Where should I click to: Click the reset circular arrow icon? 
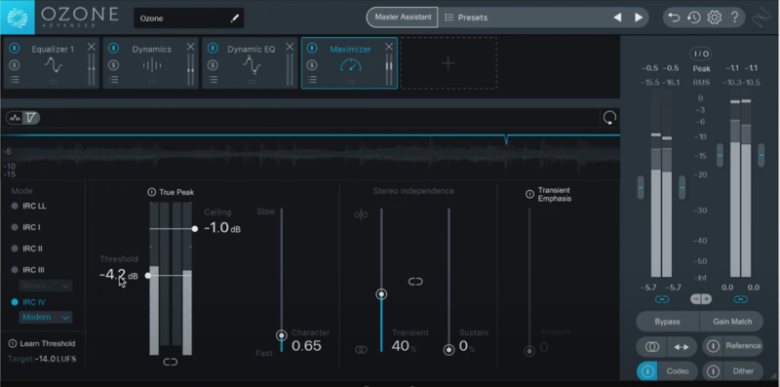(609, 118)
